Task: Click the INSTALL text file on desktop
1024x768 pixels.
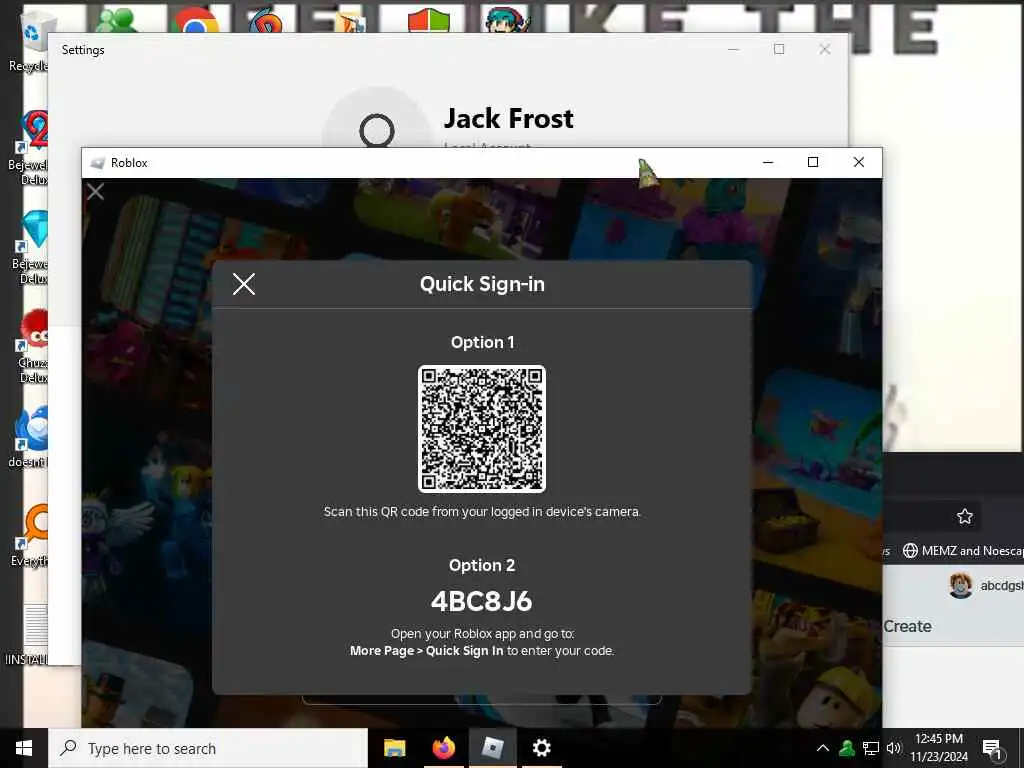Action: 27,635
